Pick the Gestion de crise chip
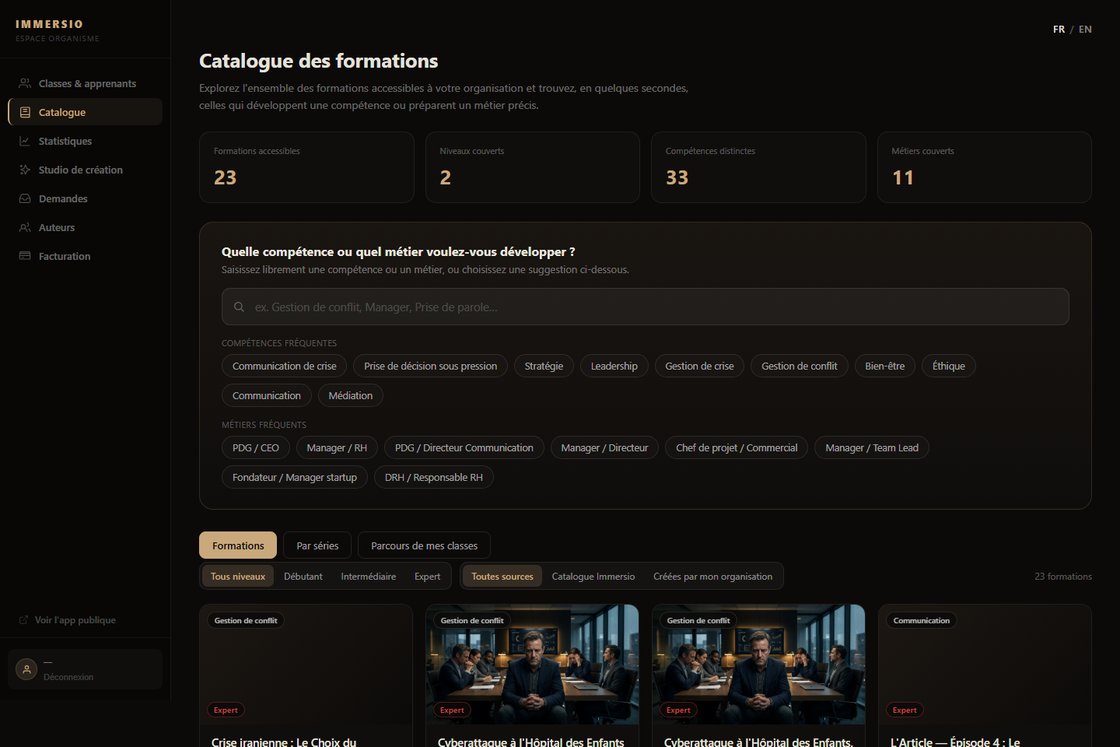This screenshot has height=747, width=1120. (x=699, y=366)
